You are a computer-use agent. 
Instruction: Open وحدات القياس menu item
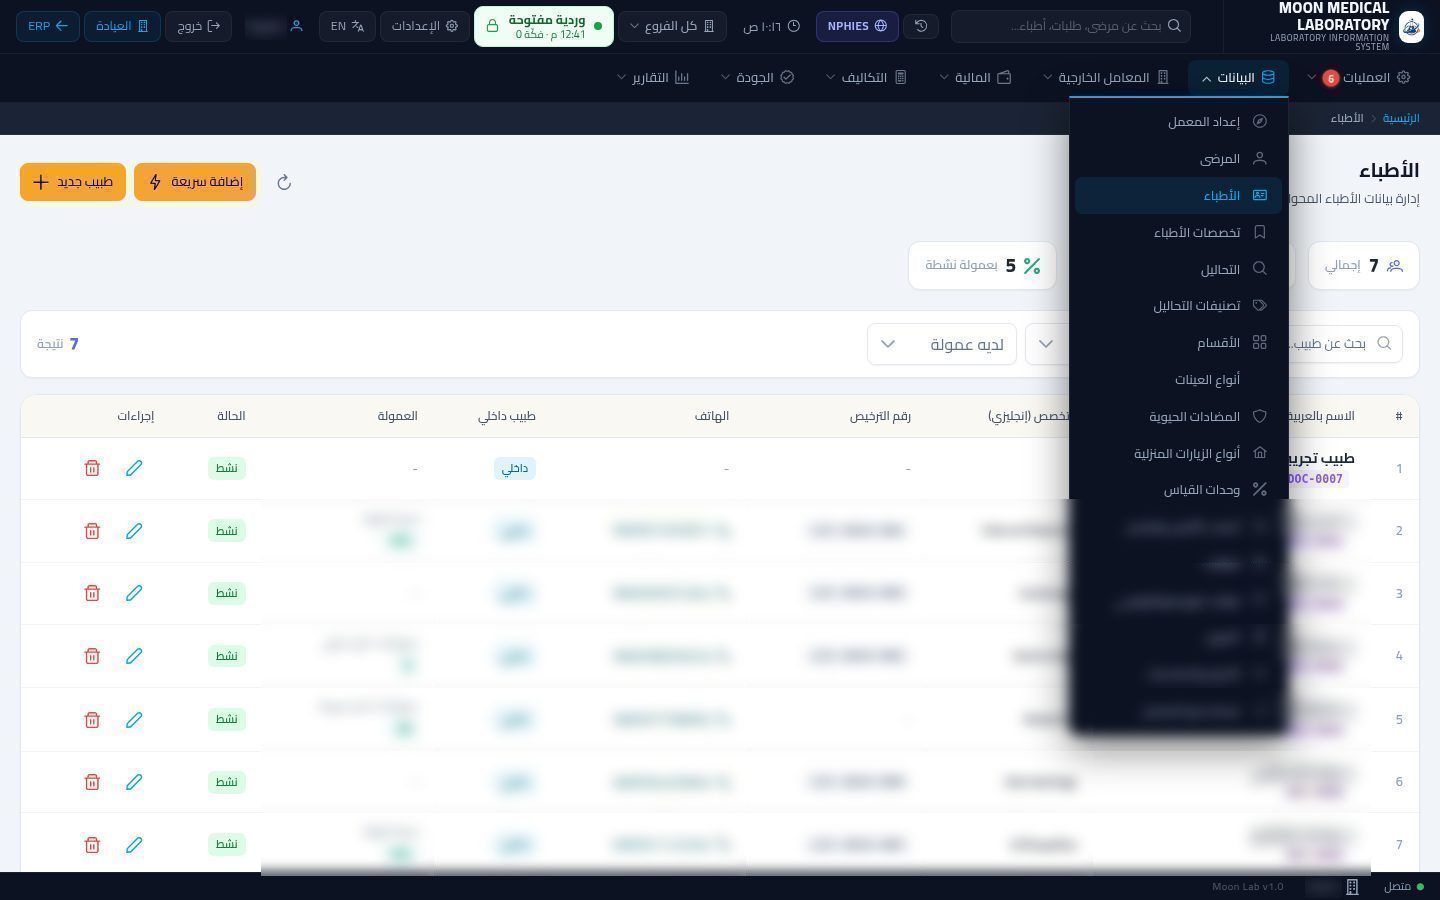pyautogui.click(x=1178, y=490)
